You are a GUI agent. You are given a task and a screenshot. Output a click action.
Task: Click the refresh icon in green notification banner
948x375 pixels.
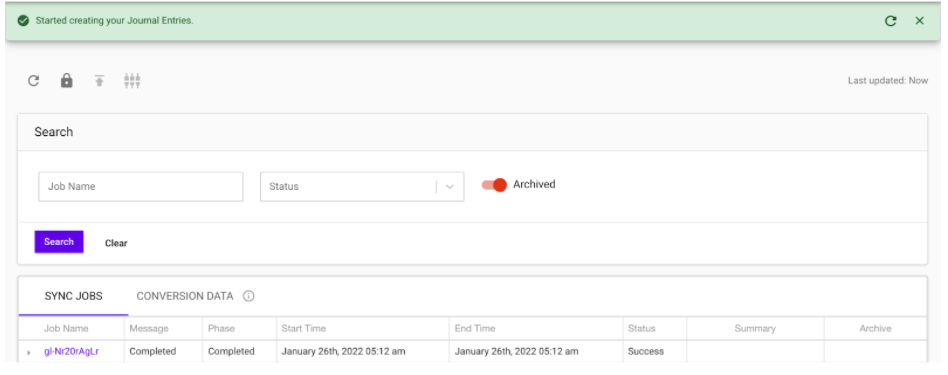(x=891, y=21)
